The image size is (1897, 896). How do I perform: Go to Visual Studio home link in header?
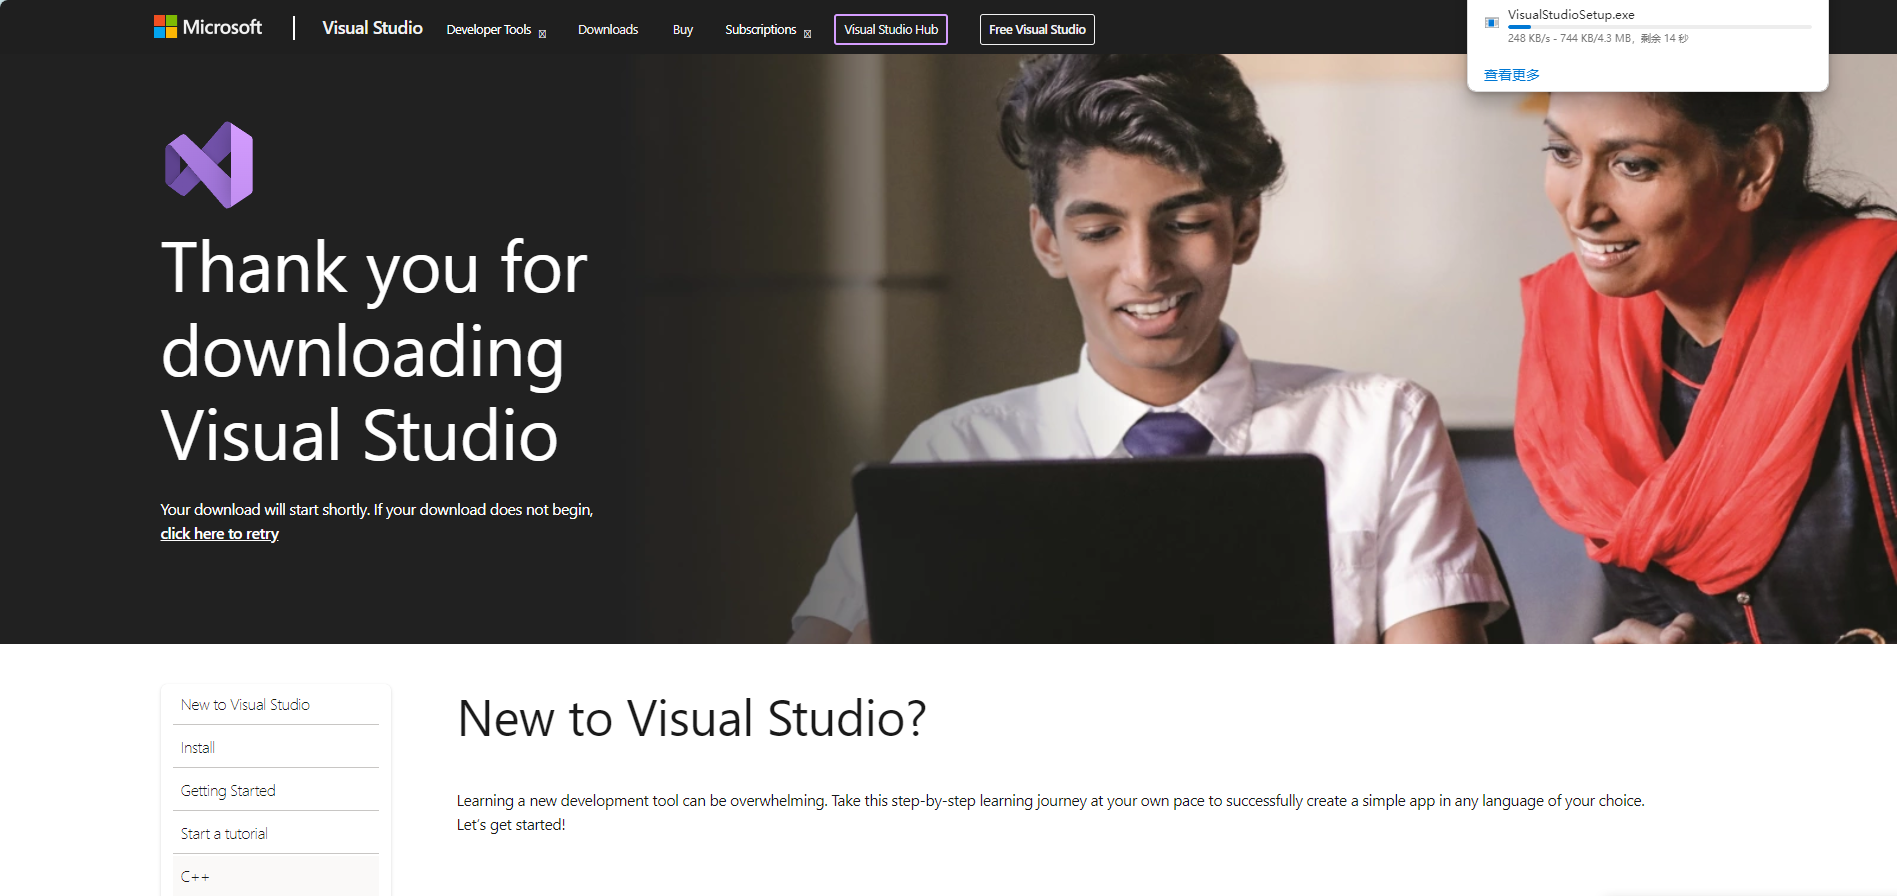pyautogui.click(x=372, y=28)
